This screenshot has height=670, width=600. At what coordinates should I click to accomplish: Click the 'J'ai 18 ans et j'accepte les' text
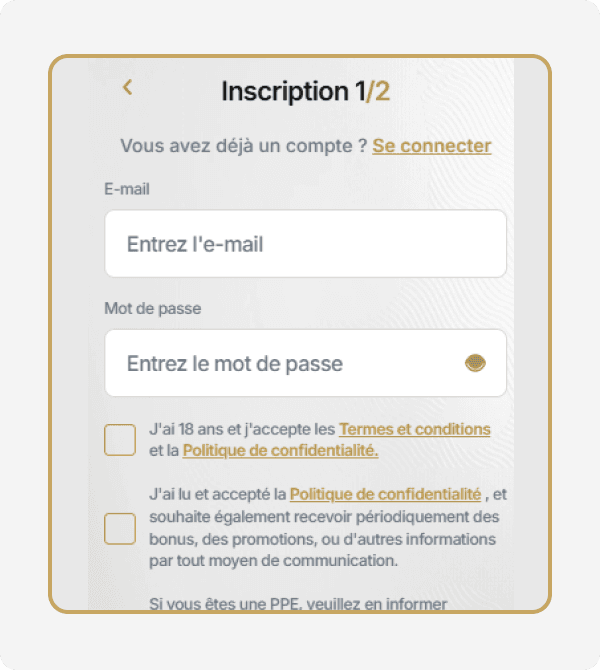coord(241,429)
